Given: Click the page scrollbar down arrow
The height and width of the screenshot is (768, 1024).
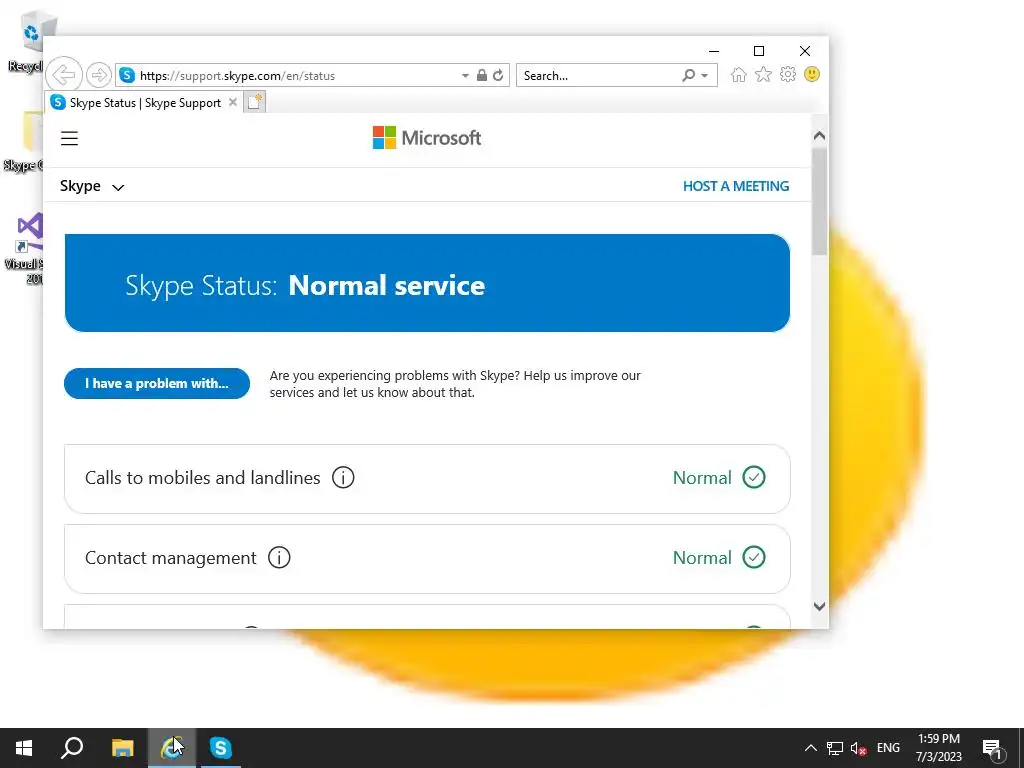Looking at the screenshot, I should [819, 607].
